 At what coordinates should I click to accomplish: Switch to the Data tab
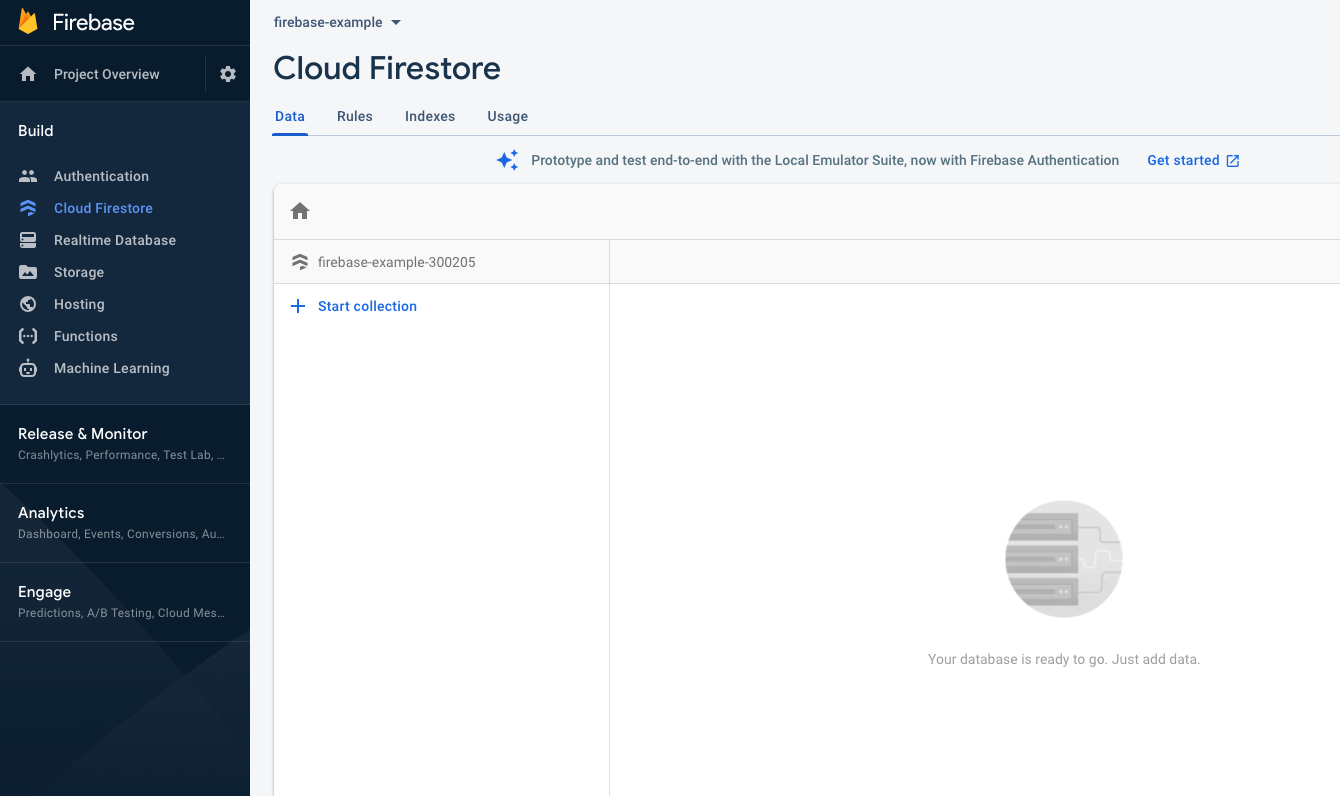coord(290,116)
